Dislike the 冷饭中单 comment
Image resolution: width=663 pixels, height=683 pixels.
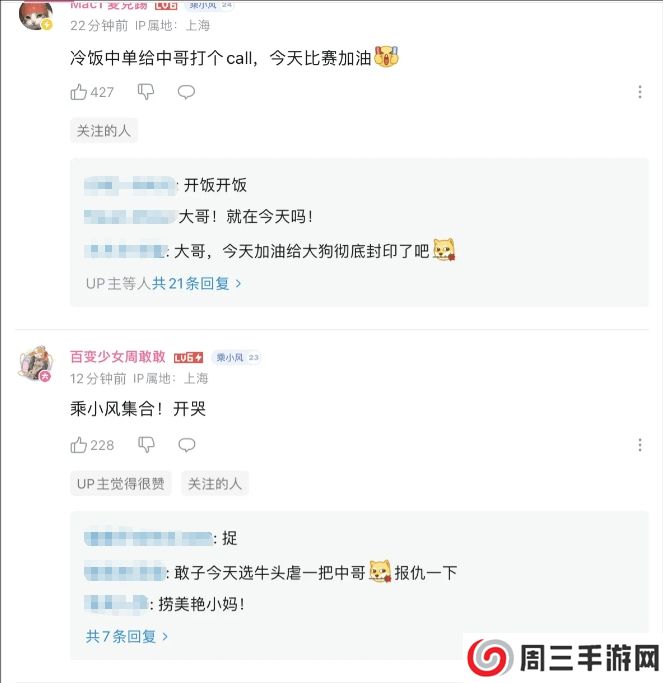[146, 92]
